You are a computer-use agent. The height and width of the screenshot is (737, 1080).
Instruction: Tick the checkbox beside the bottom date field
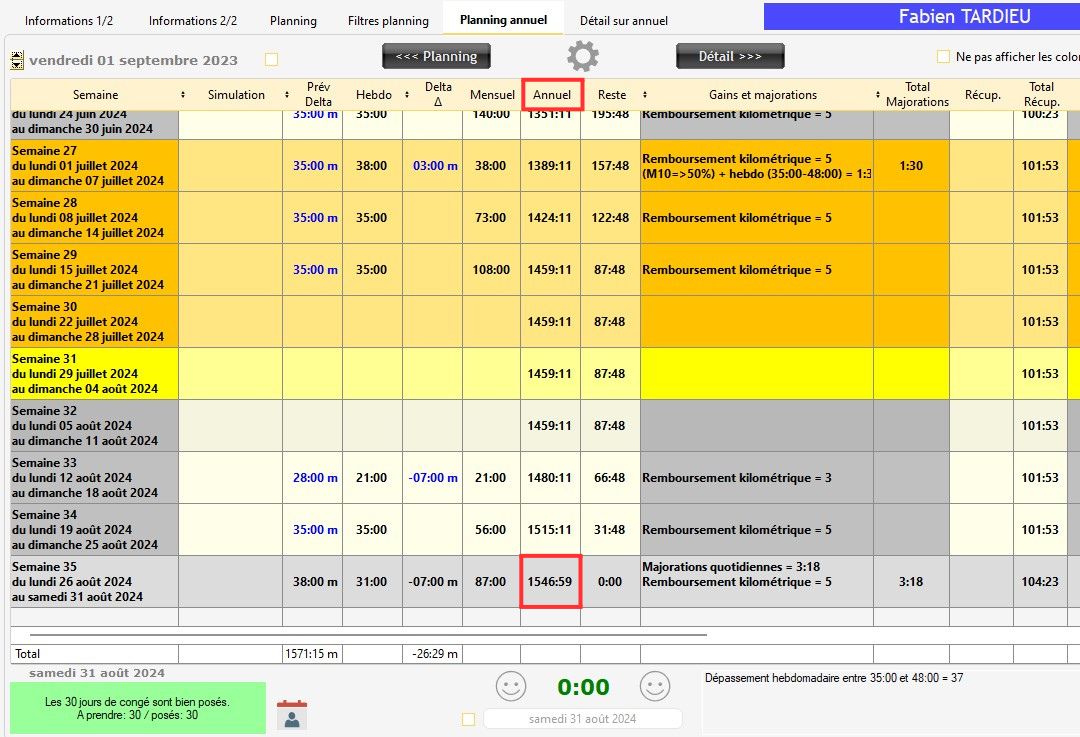[468, 719]
